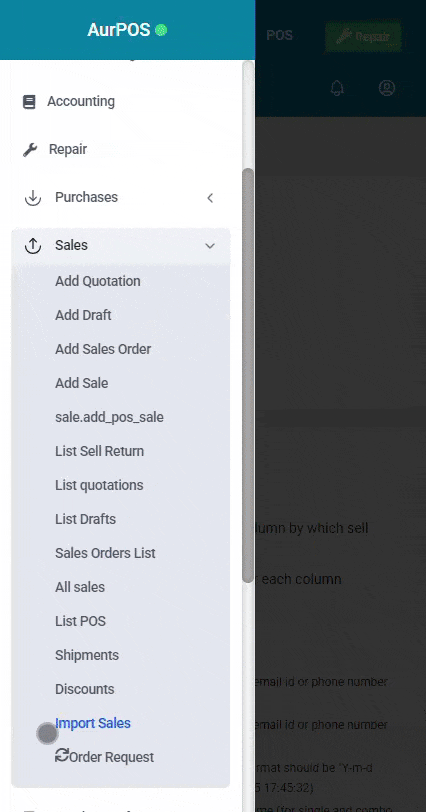Click the refresh icon beside Order Request
The width and height of the screenshot is (426, 812).
pos(62,755)
